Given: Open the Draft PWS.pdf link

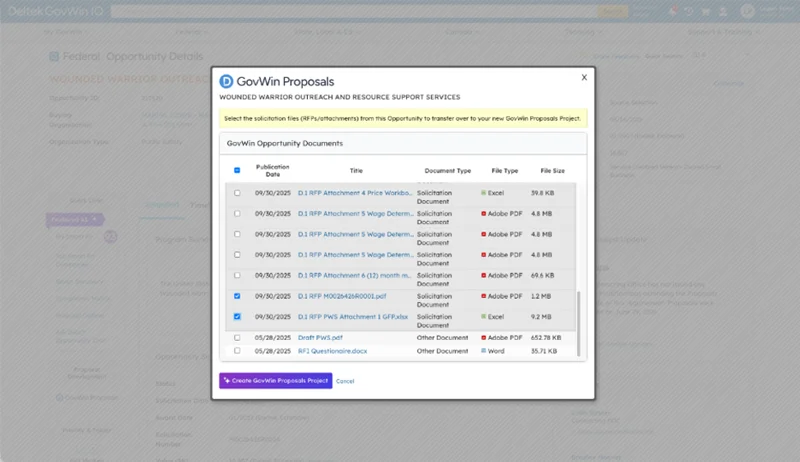Looking at the screenshot, I should coord(320,338).
